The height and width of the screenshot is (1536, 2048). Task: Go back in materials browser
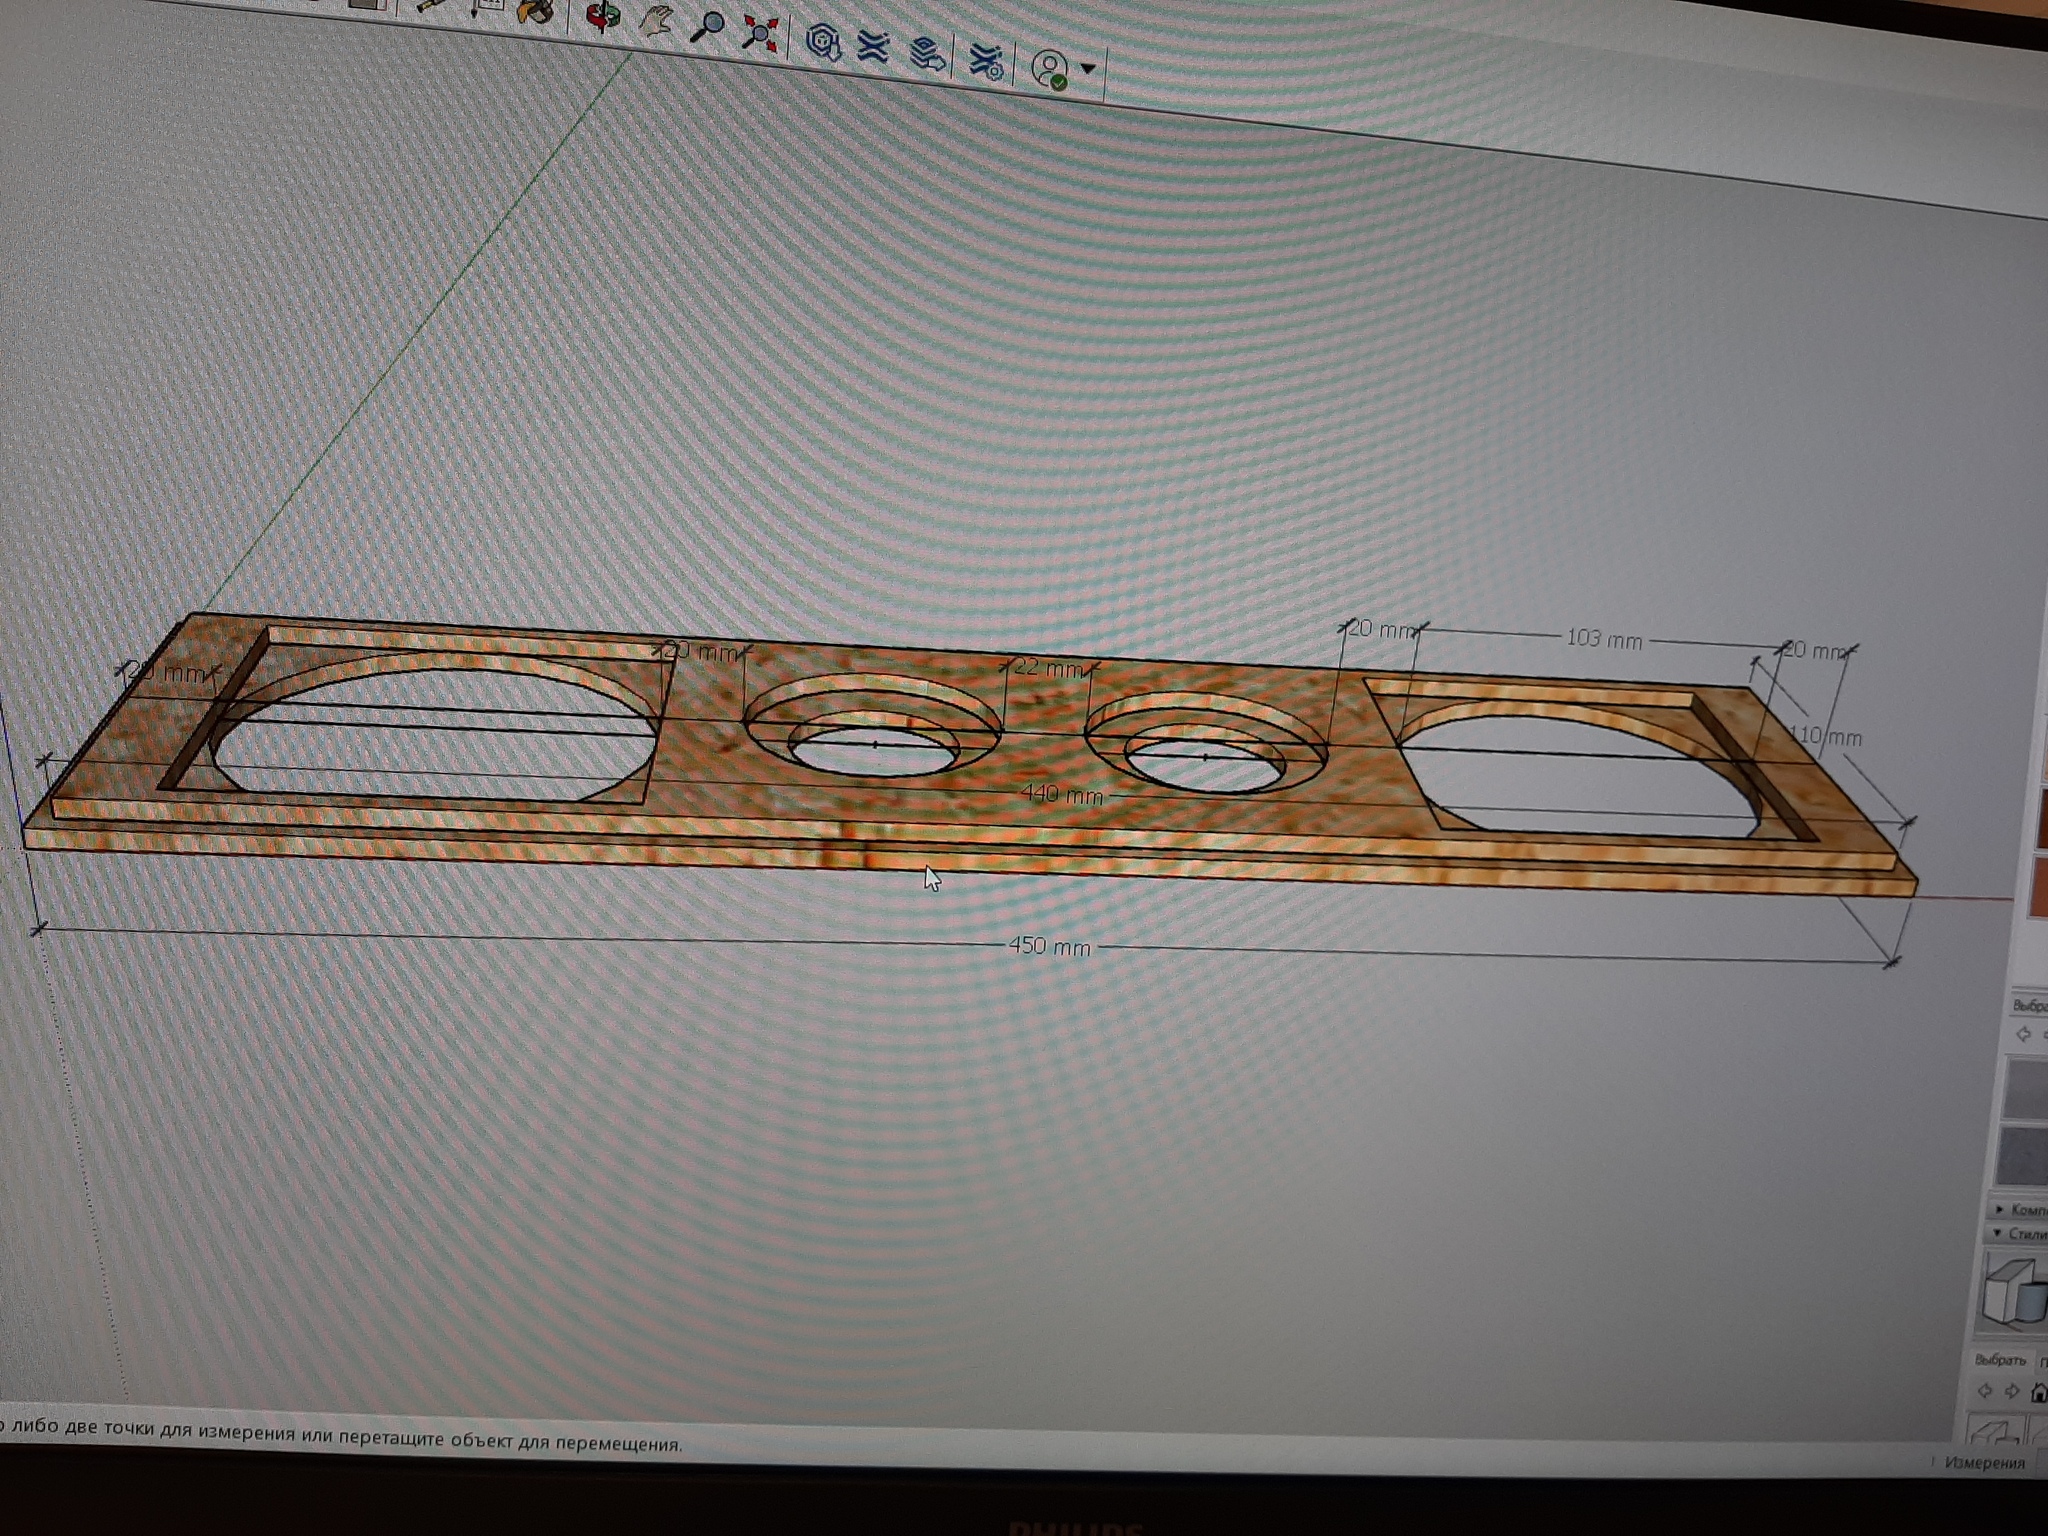(2024, 1034)
